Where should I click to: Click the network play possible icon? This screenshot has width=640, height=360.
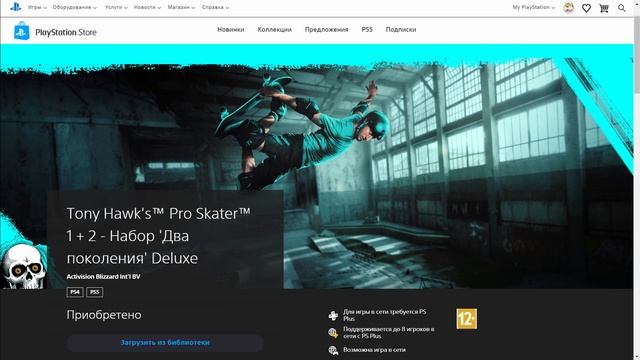coord(333,350)
